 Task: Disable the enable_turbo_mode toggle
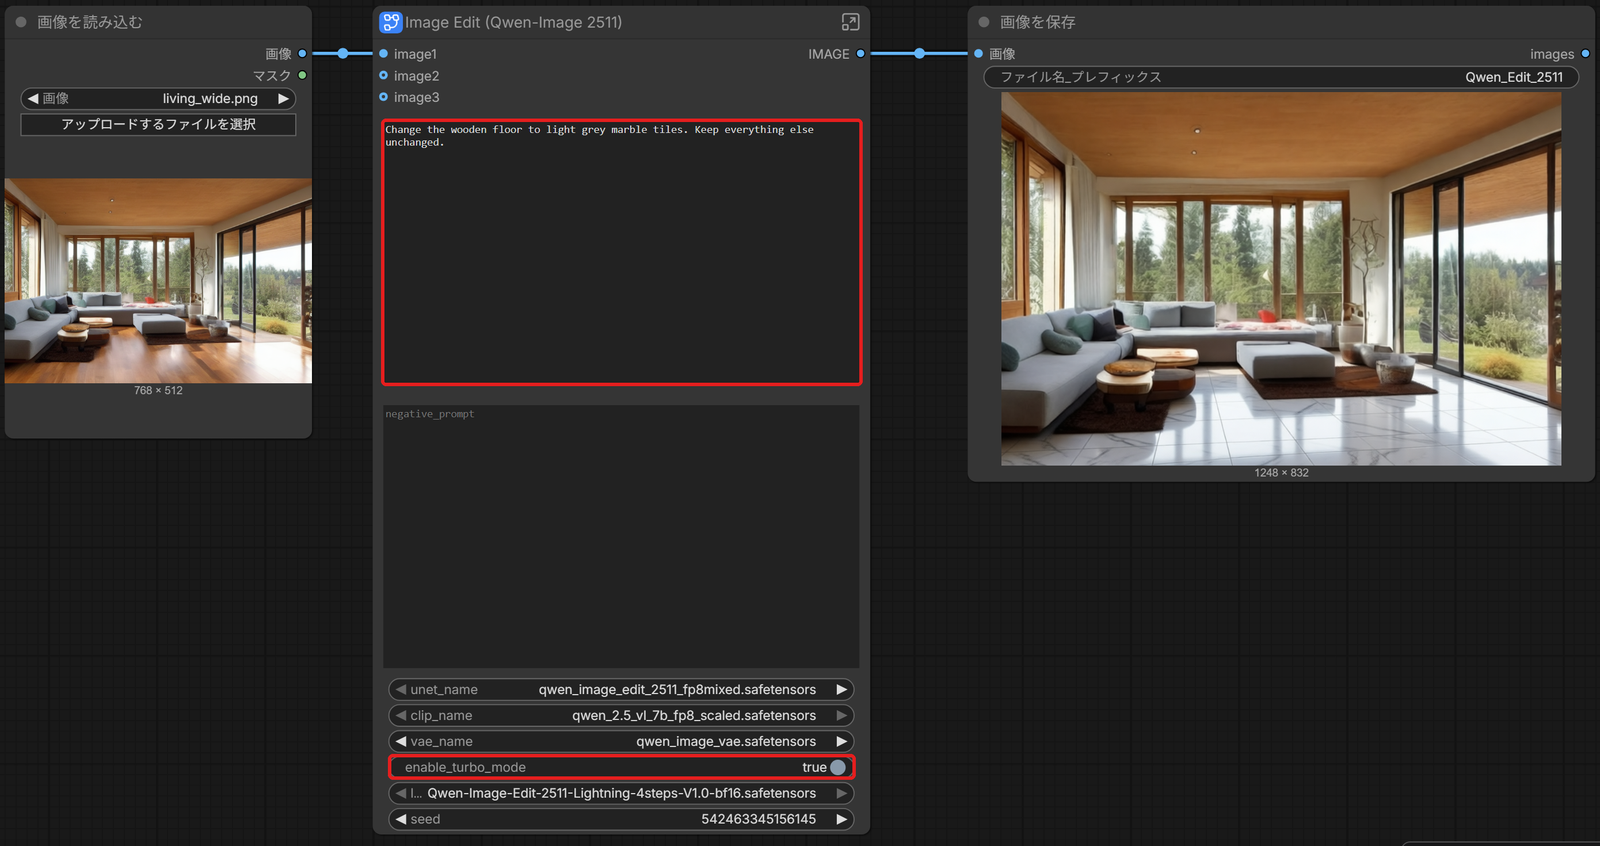coord(838,767)
